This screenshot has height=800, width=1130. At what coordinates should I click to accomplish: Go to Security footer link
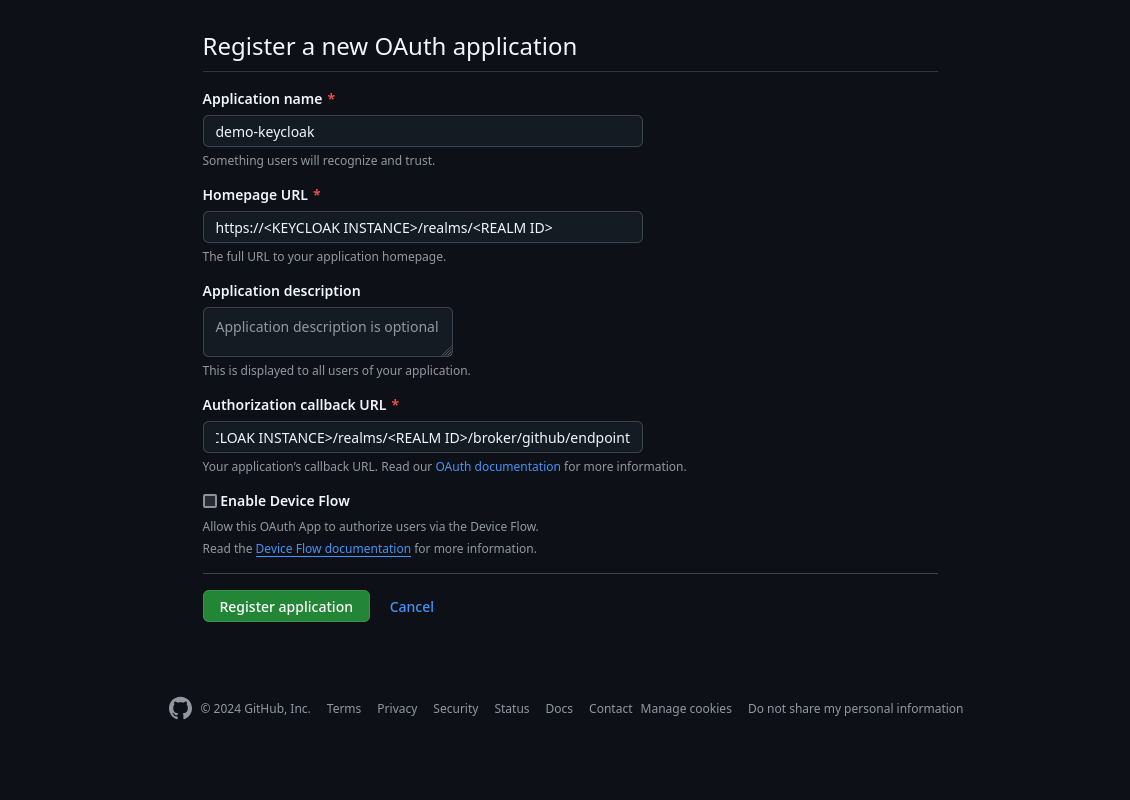pos(455,708)
